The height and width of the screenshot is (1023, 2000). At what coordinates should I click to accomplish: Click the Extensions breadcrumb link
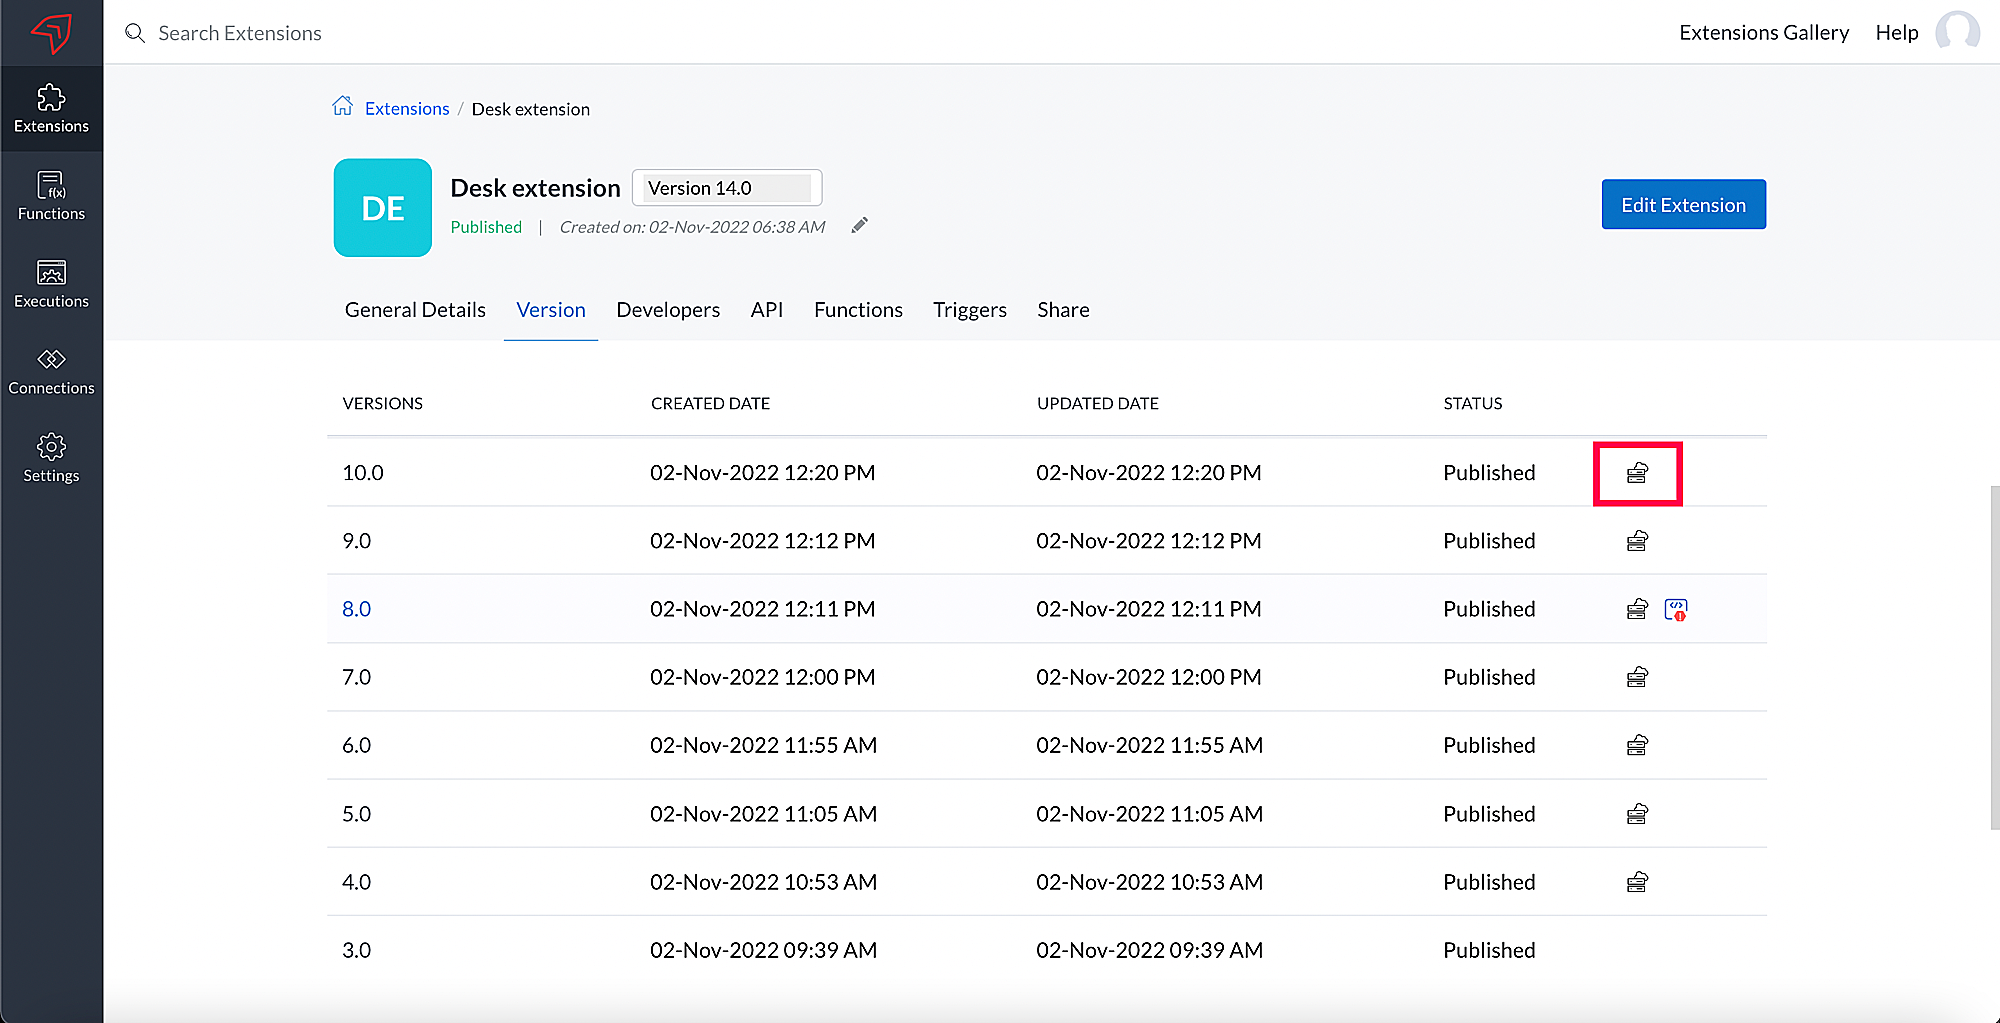click(407, 109)
